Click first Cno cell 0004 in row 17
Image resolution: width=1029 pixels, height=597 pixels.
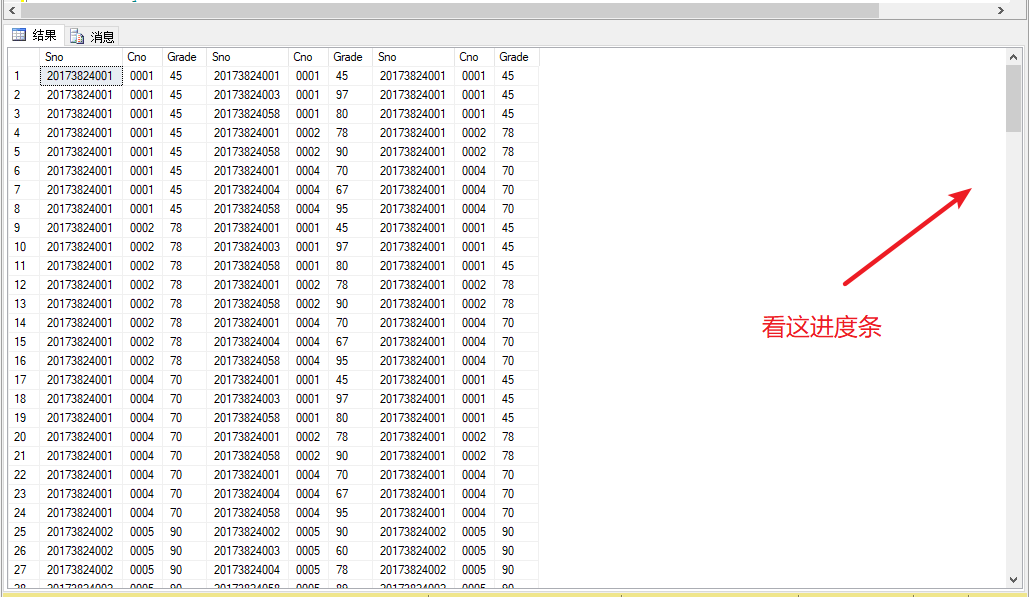(142, 380)
